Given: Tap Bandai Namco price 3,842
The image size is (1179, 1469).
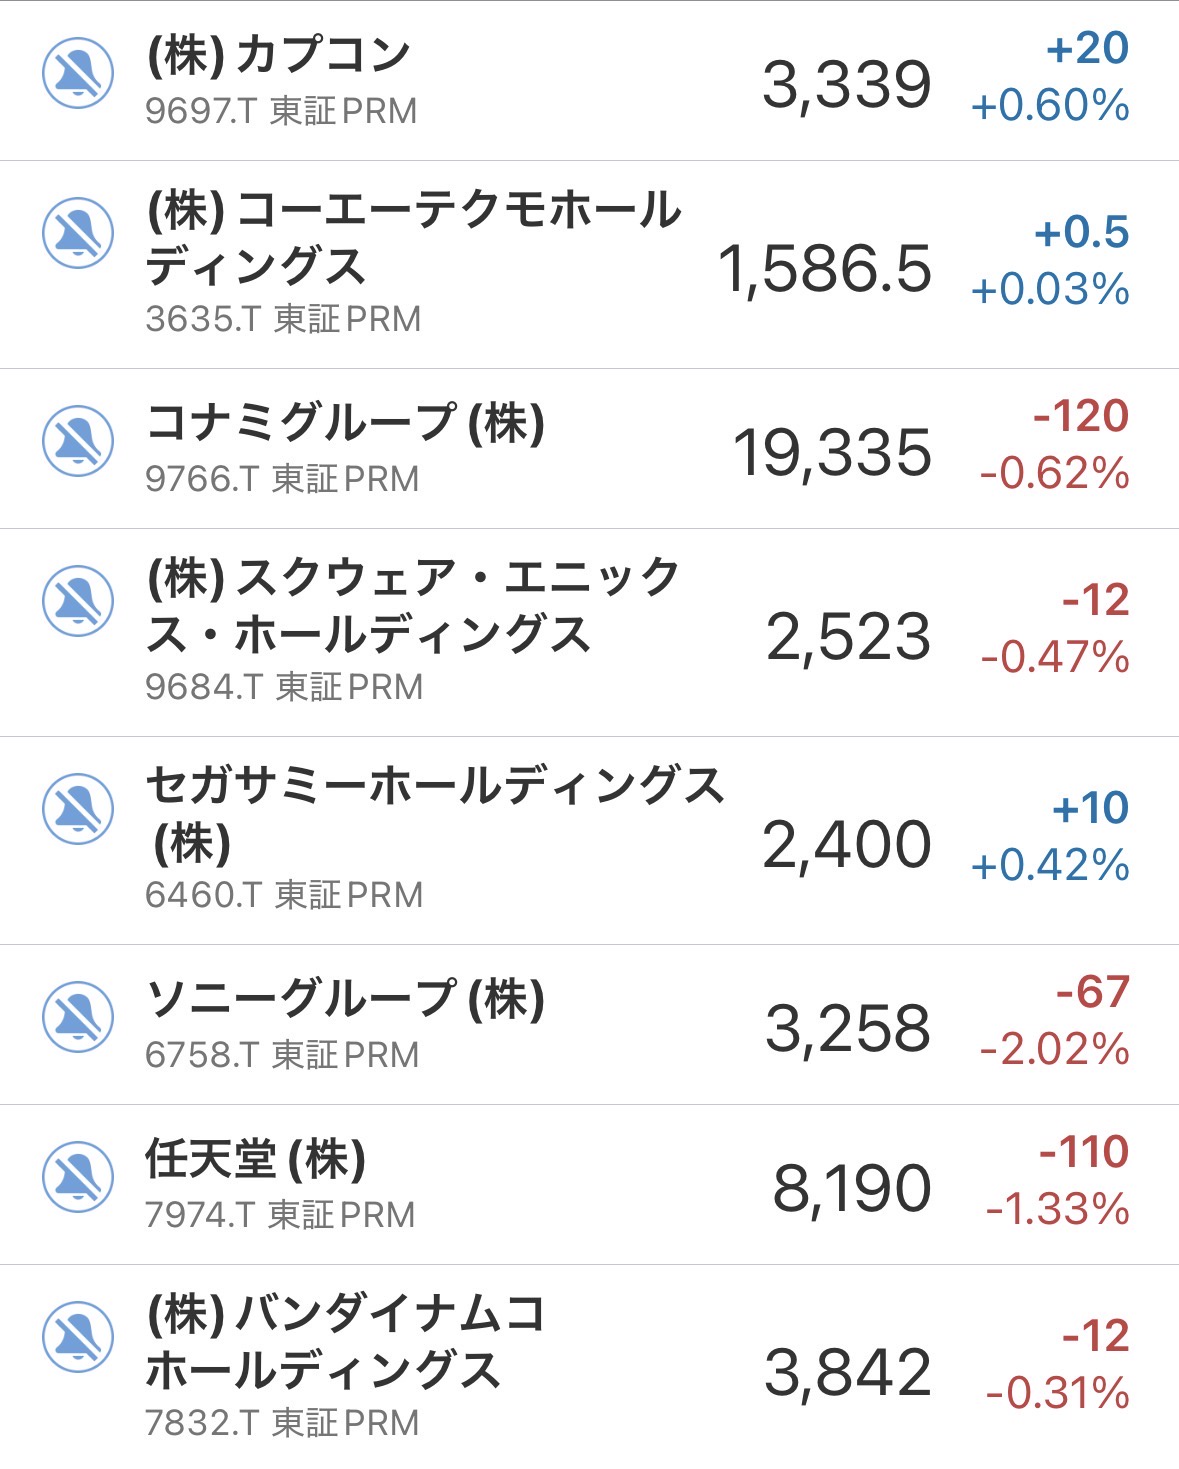Looking at the screenshot, I should [x=847, y=1372].
